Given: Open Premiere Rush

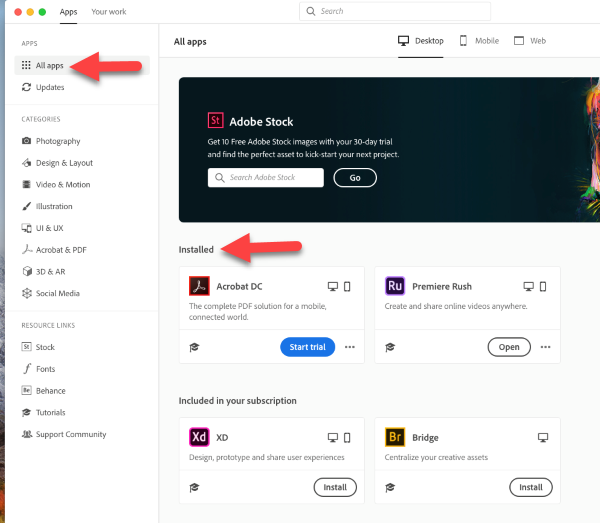Looking at the screenshot, I should click(x=509, y=347).
